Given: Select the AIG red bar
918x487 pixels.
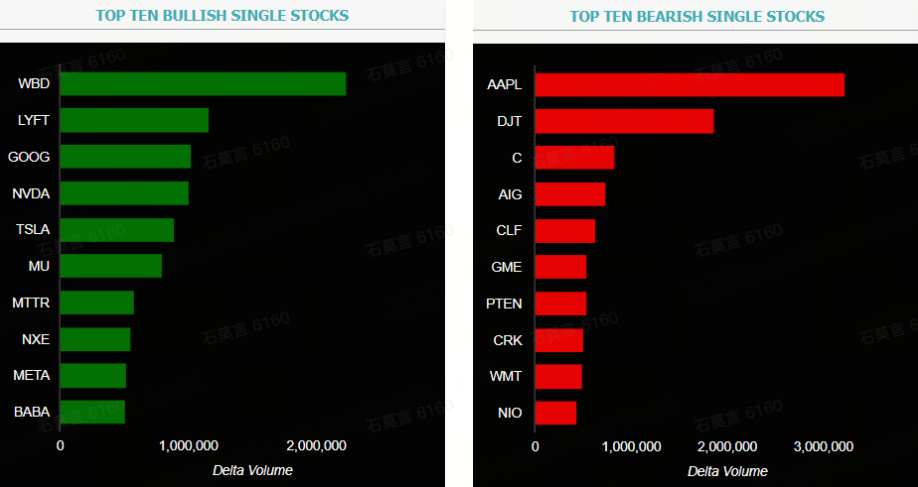Looking at the screenshot, I should 570,194.
